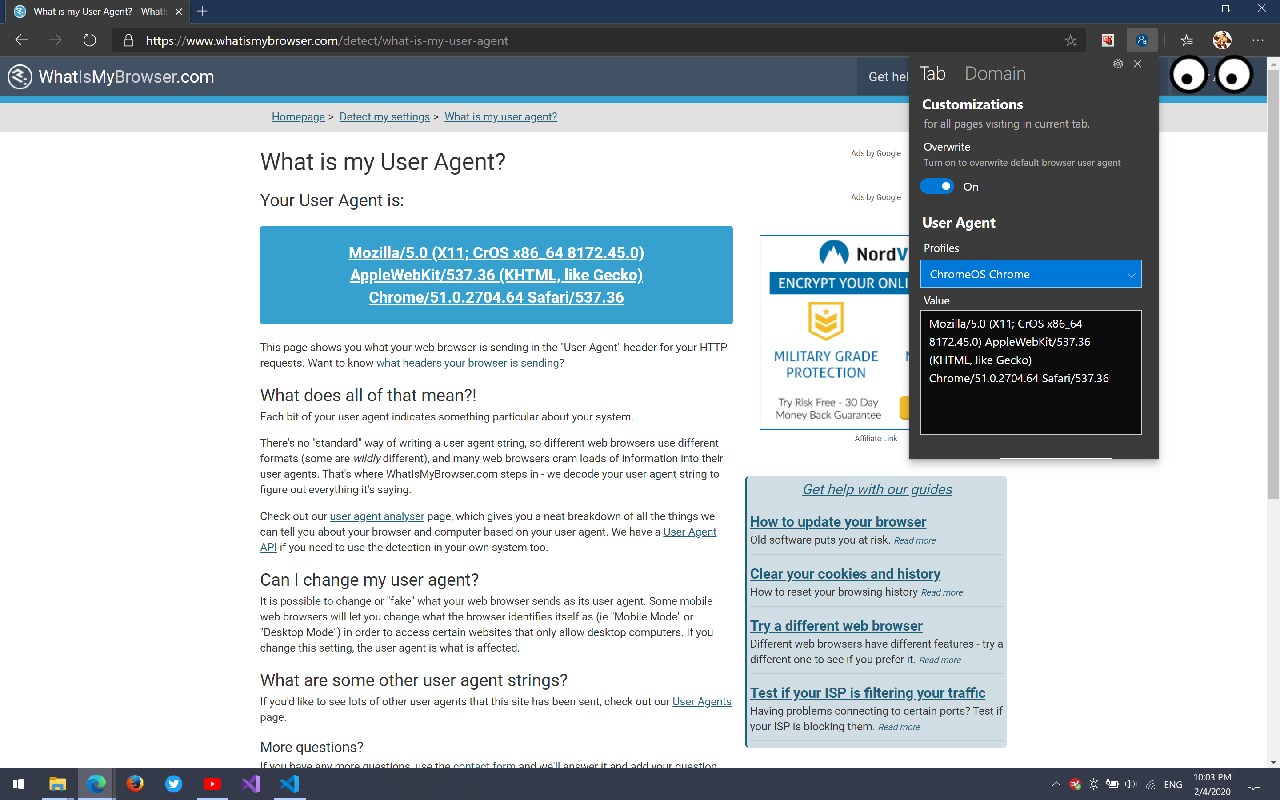This screenshot has width=1280, height=800.
Task: Open Visual Studio from taskbar
Action: [x=251, y=784]
